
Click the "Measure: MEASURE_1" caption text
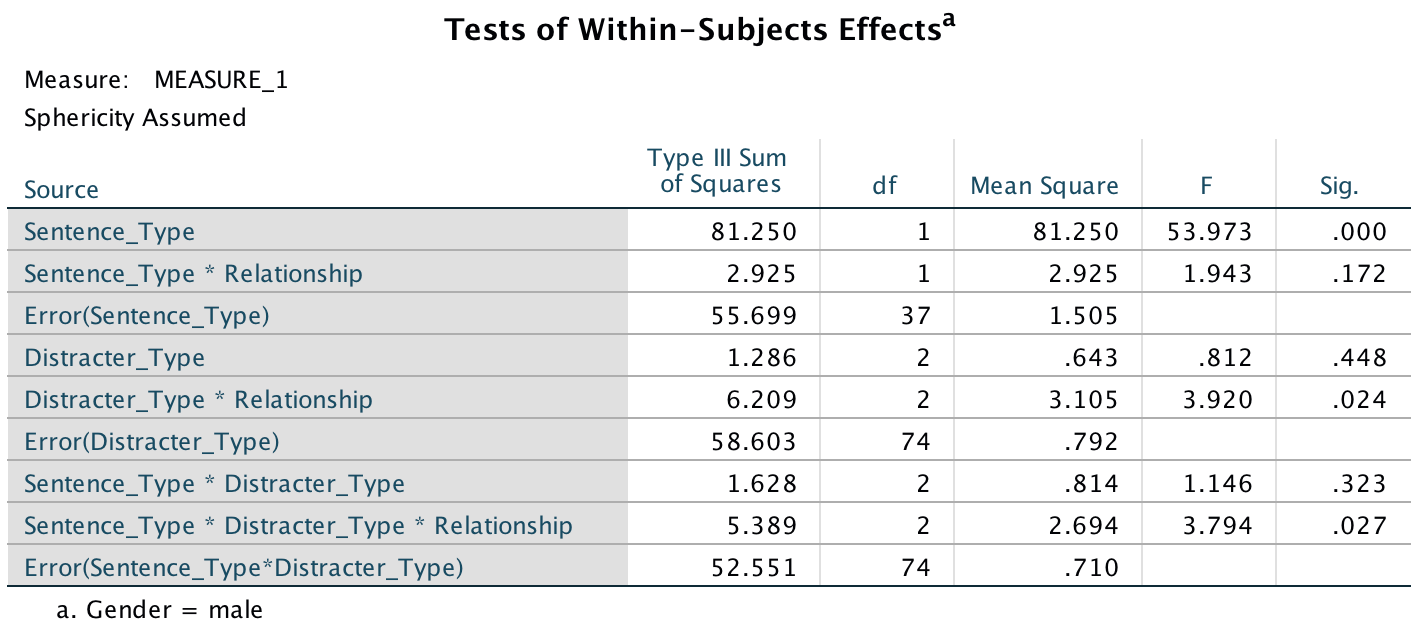pos(156,80)
